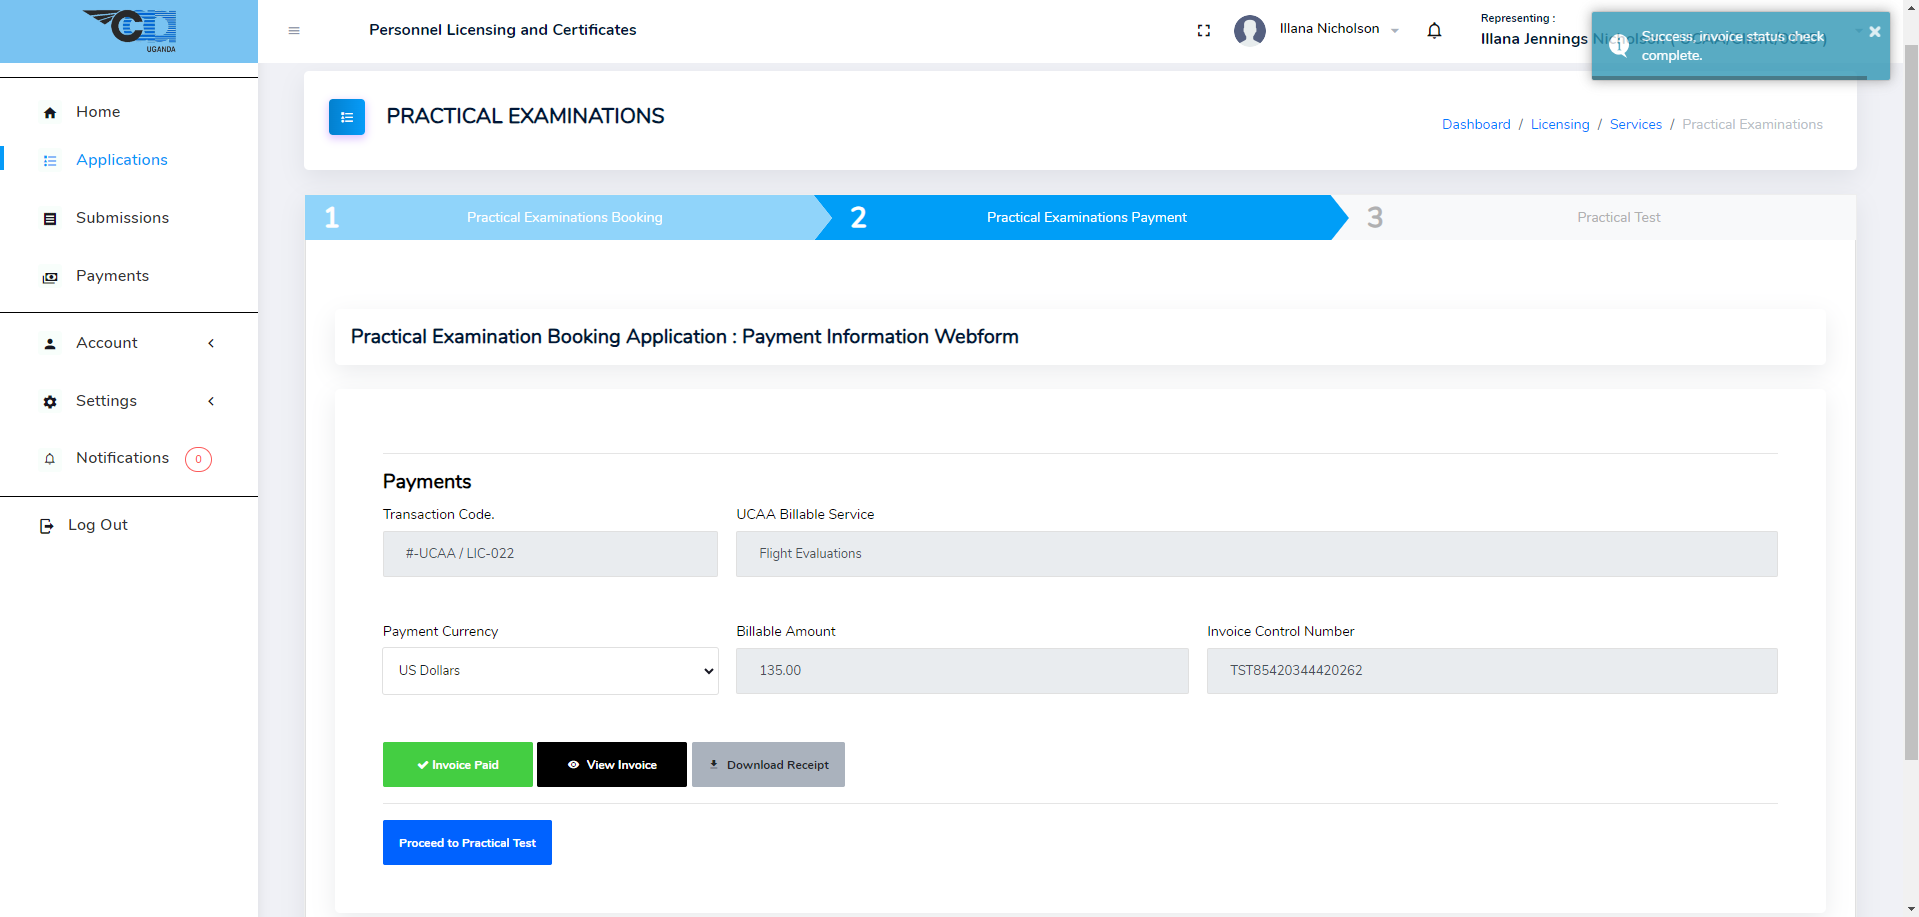The width and height of the screenshot is (1919, 917).
Task: Click the Practical Examinations list icon
Action: tap(347, 117)
